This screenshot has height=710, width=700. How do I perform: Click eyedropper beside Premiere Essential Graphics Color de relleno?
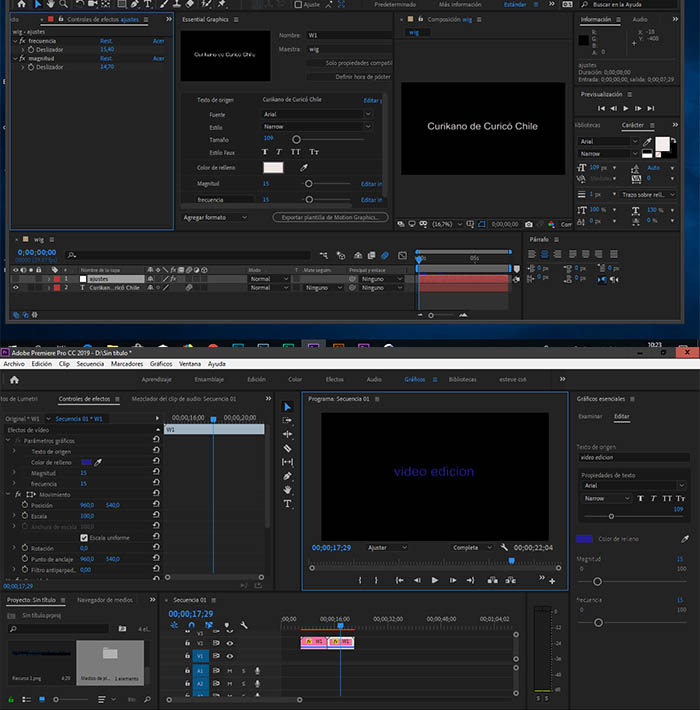[685, 539]
